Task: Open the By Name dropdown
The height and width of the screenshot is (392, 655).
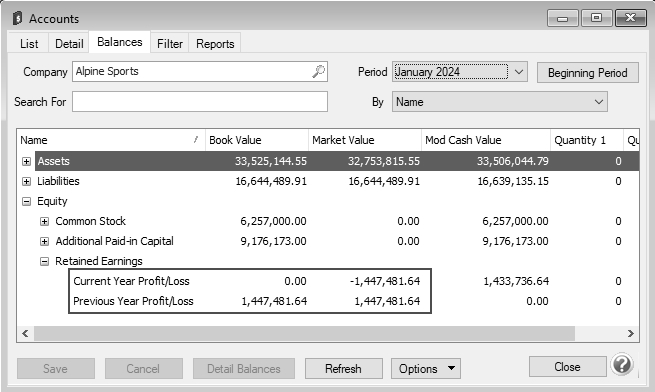Action: coord(500,102)
